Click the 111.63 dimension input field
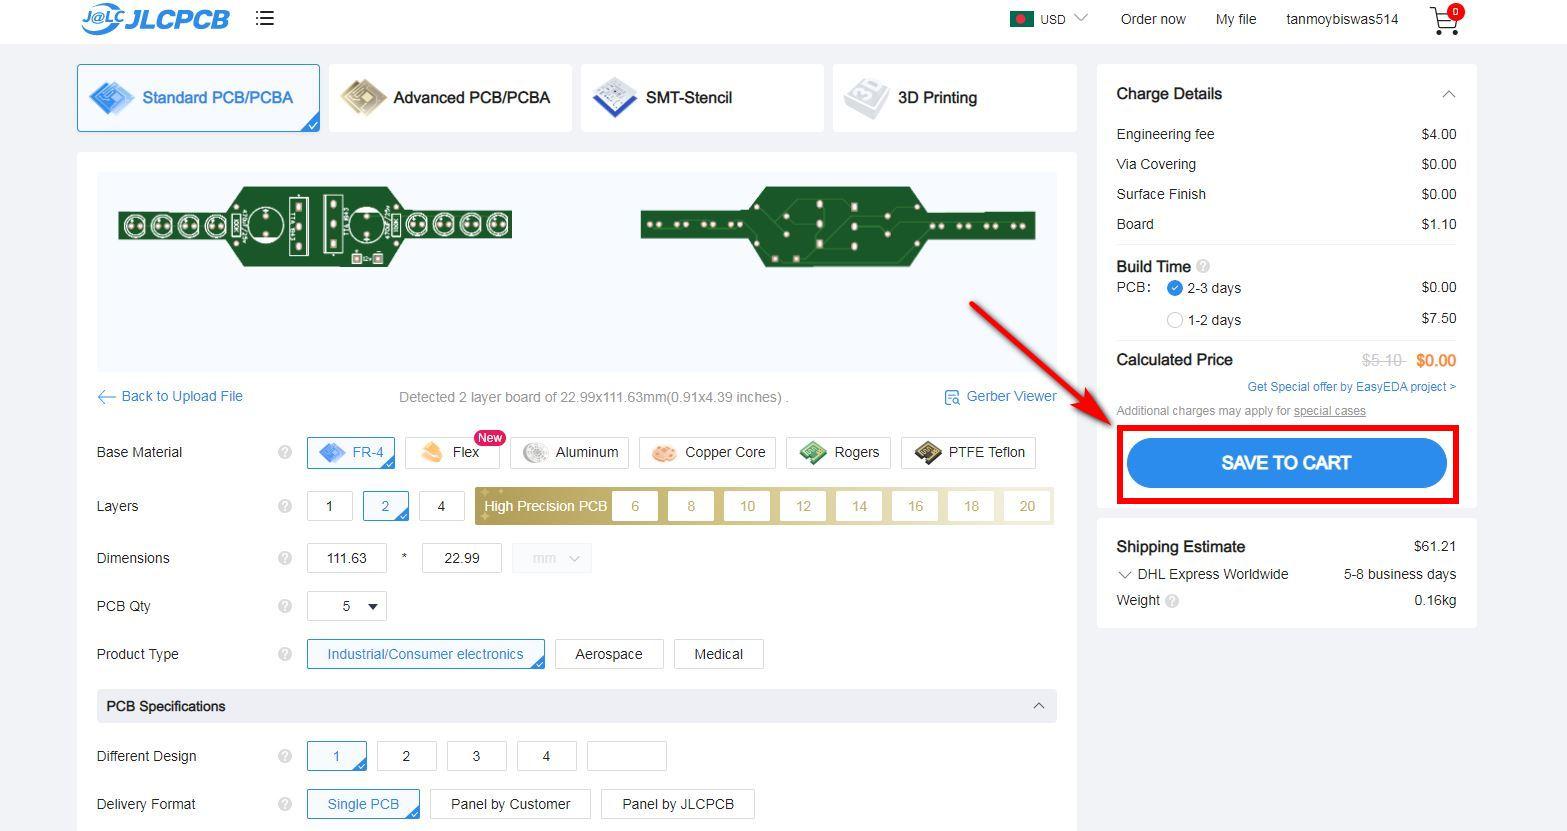The height and width of the screenshot is (831, 1567). point(347,558)
